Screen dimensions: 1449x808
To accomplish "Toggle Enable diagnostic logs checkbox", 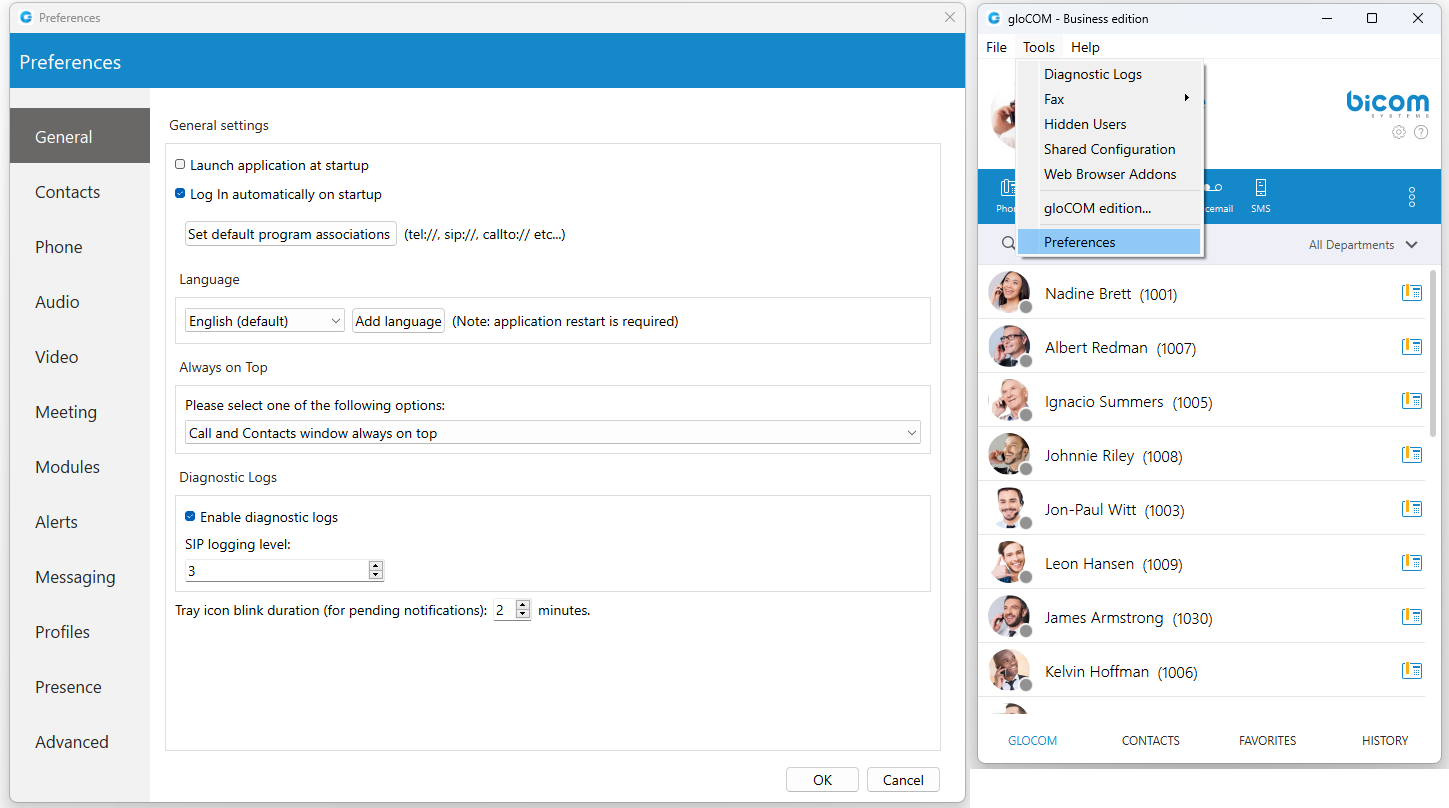I will (190, 517).
